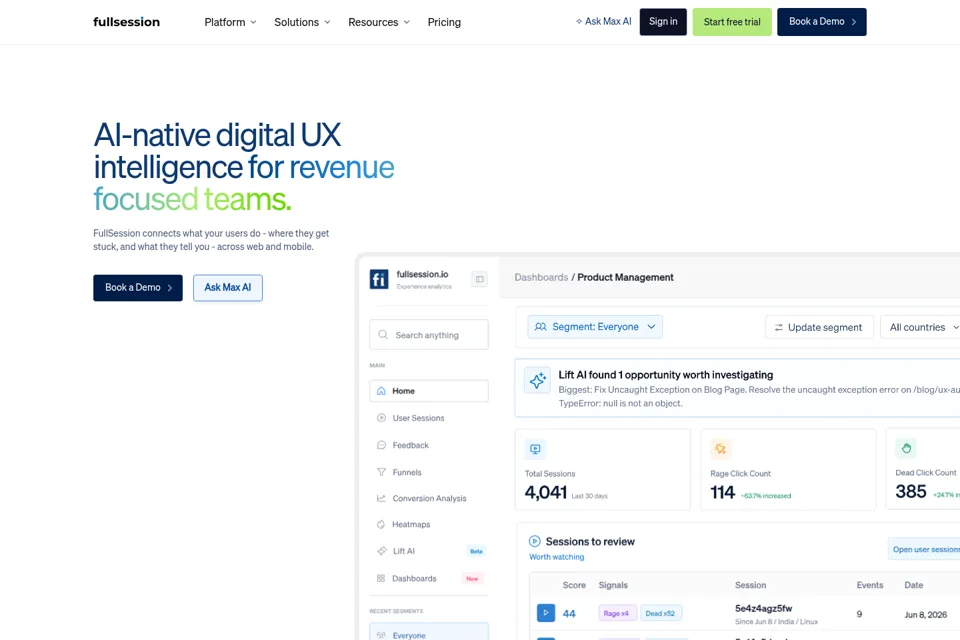Click the hero Book a Demo button

point(138,288)
